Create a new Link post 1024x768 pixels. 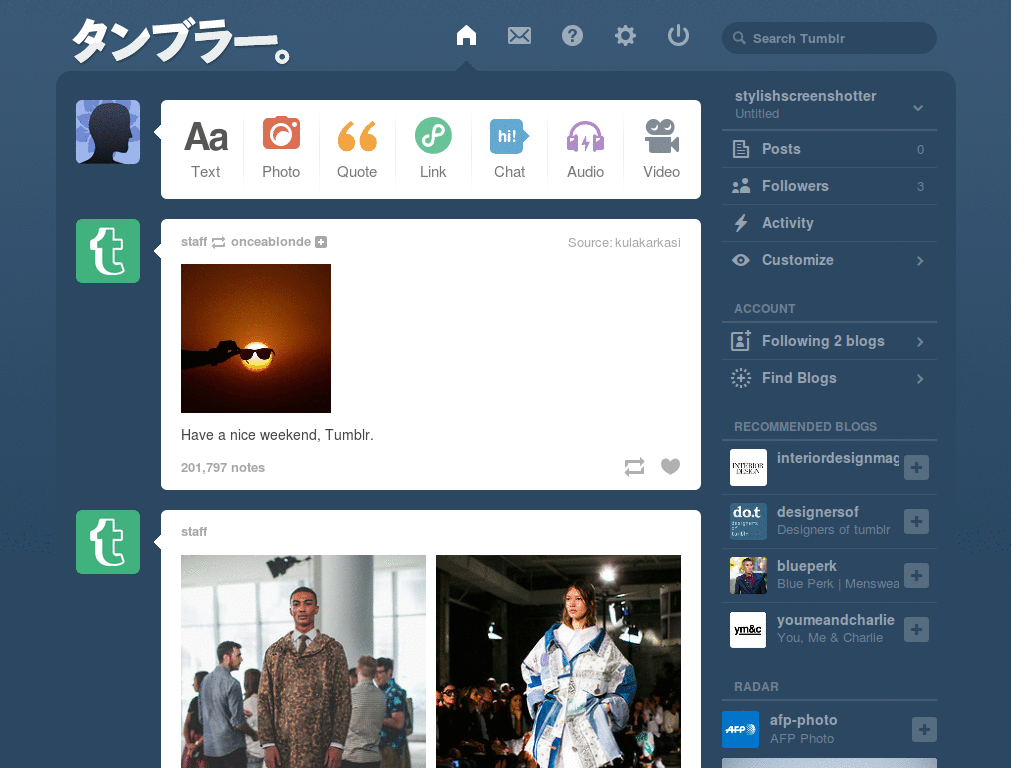point(433,149)
